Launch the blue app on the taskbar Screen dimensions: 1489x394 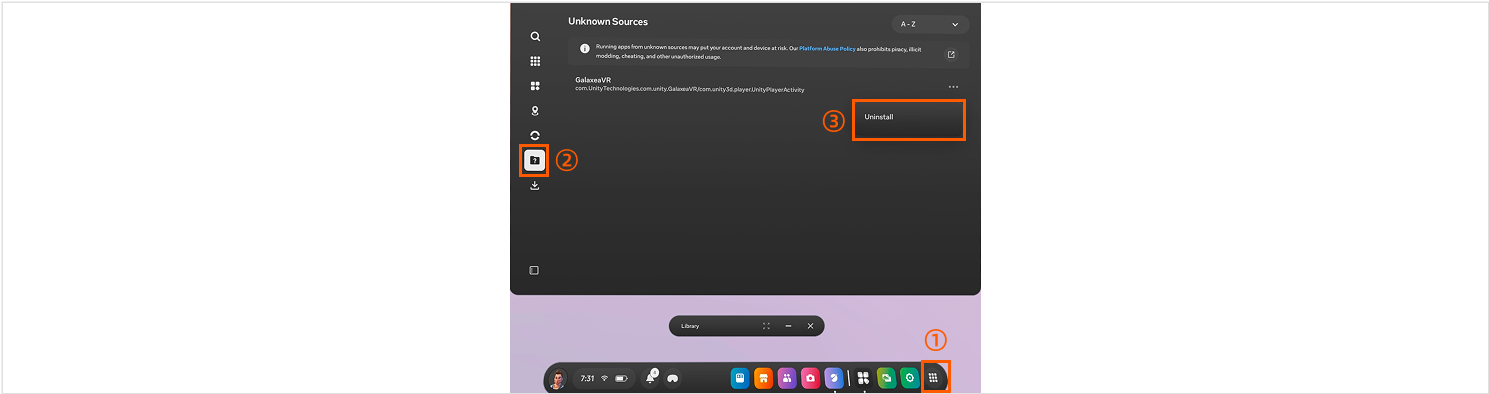coord(740,379)
